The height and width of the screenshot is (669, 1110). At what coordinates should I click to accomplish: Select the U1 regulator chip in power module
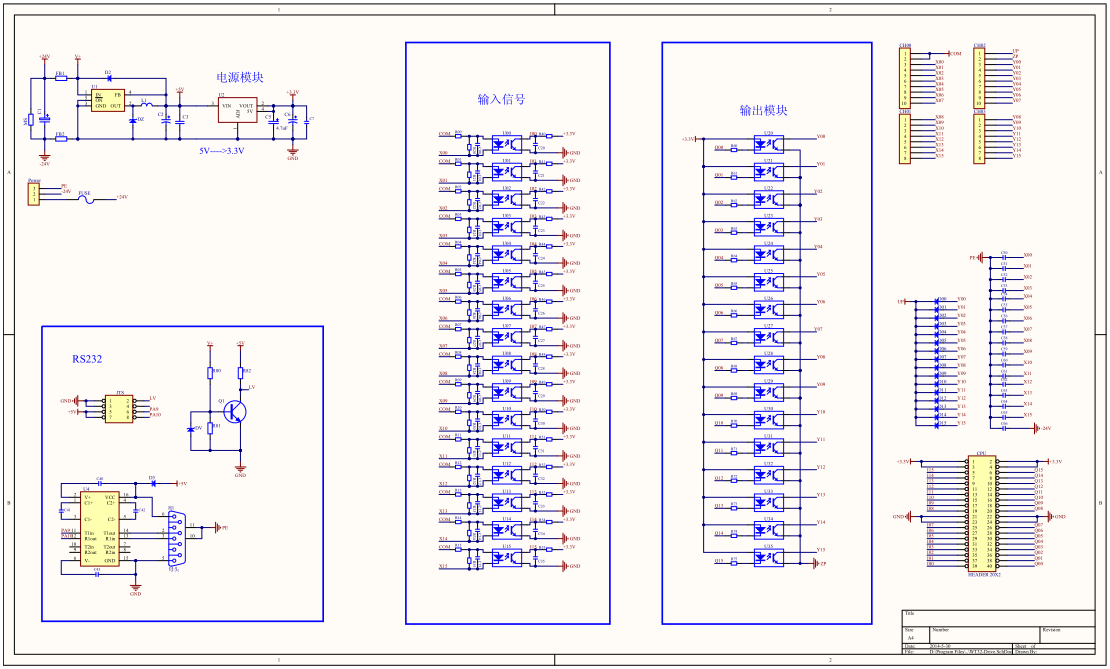click(108, 100)
